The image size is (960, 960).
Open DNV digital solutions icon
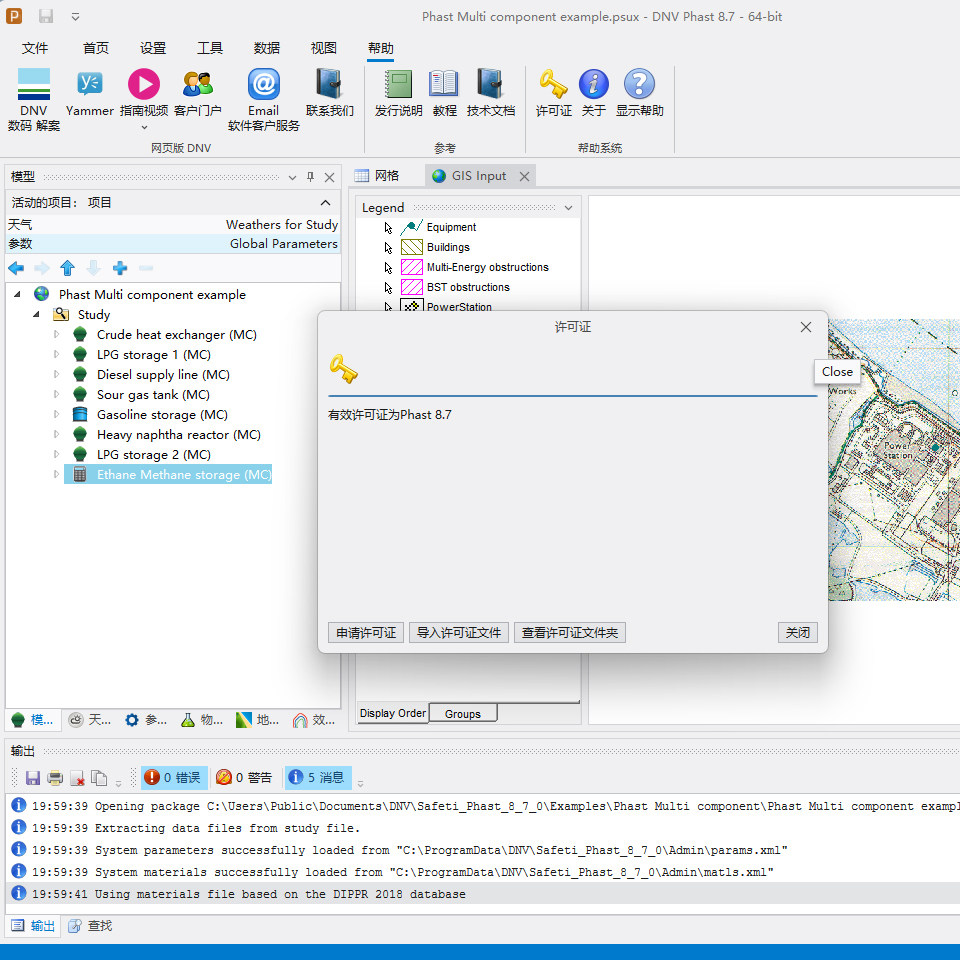pos(34,84)
